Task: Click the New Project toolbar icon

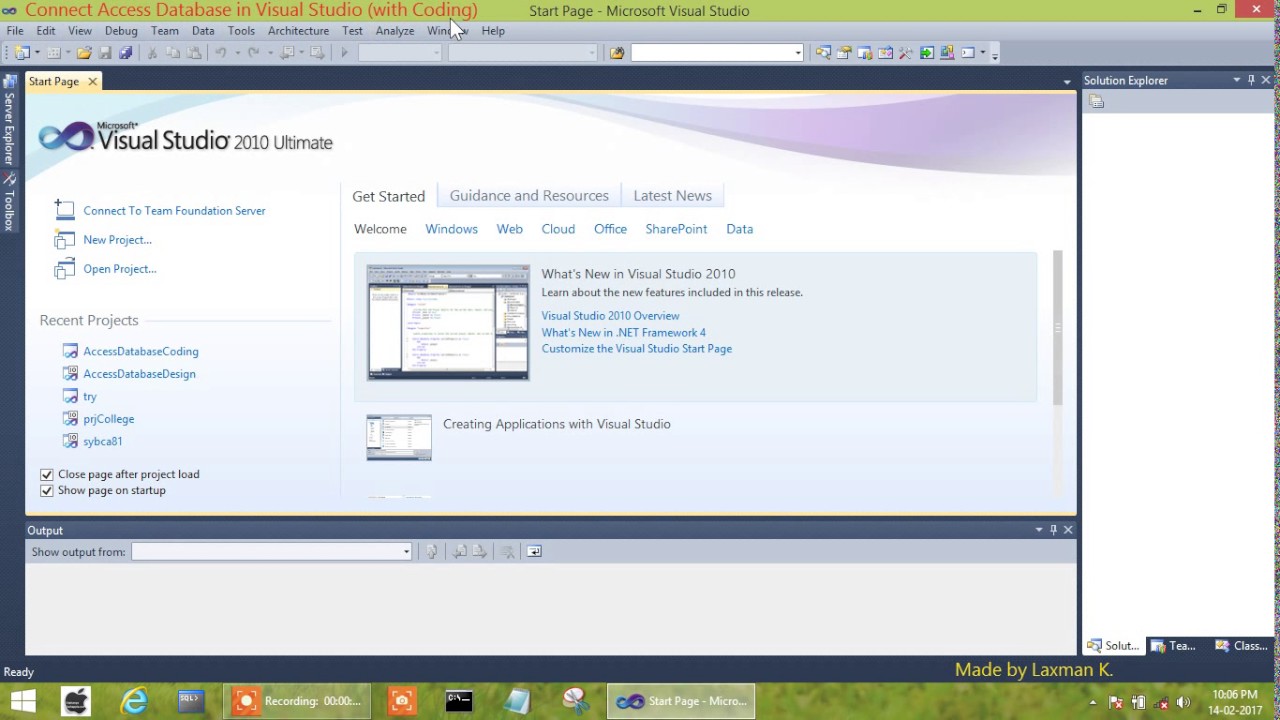Action: click(22, 53)
